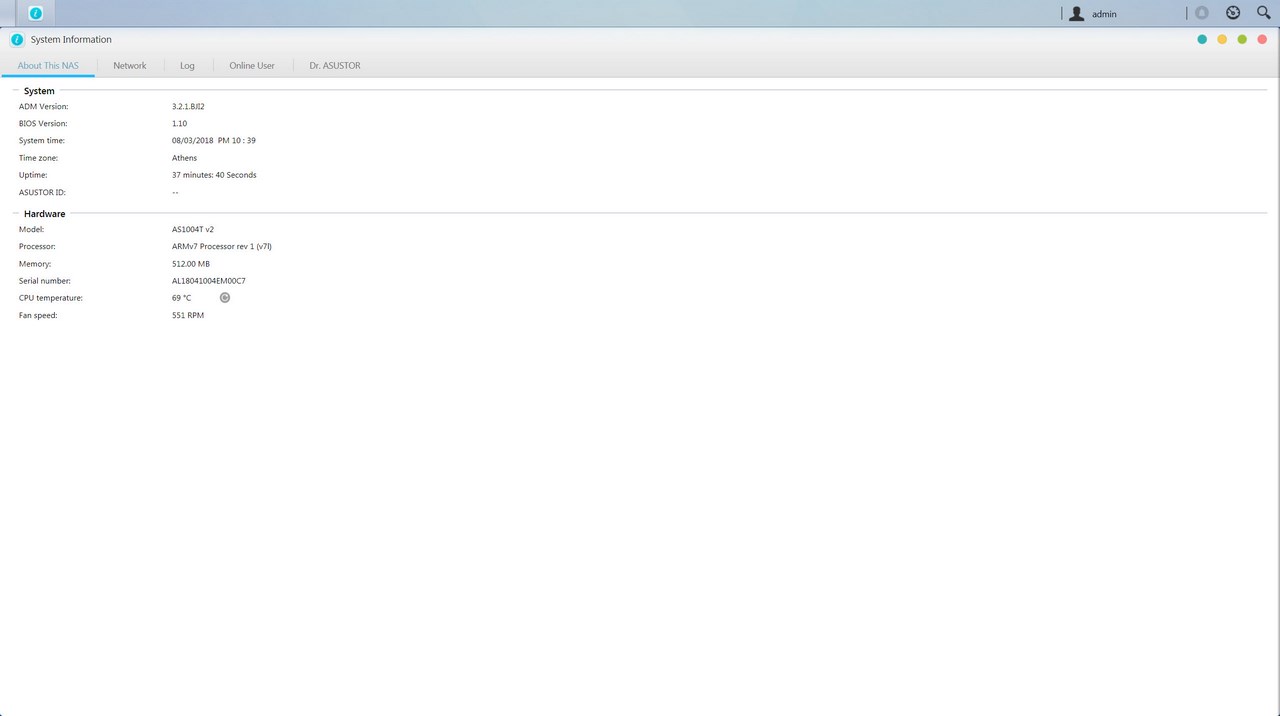Click the ARMv7 Processor rev 1 value
The image size is (1280, 716).
pos(222,247)
